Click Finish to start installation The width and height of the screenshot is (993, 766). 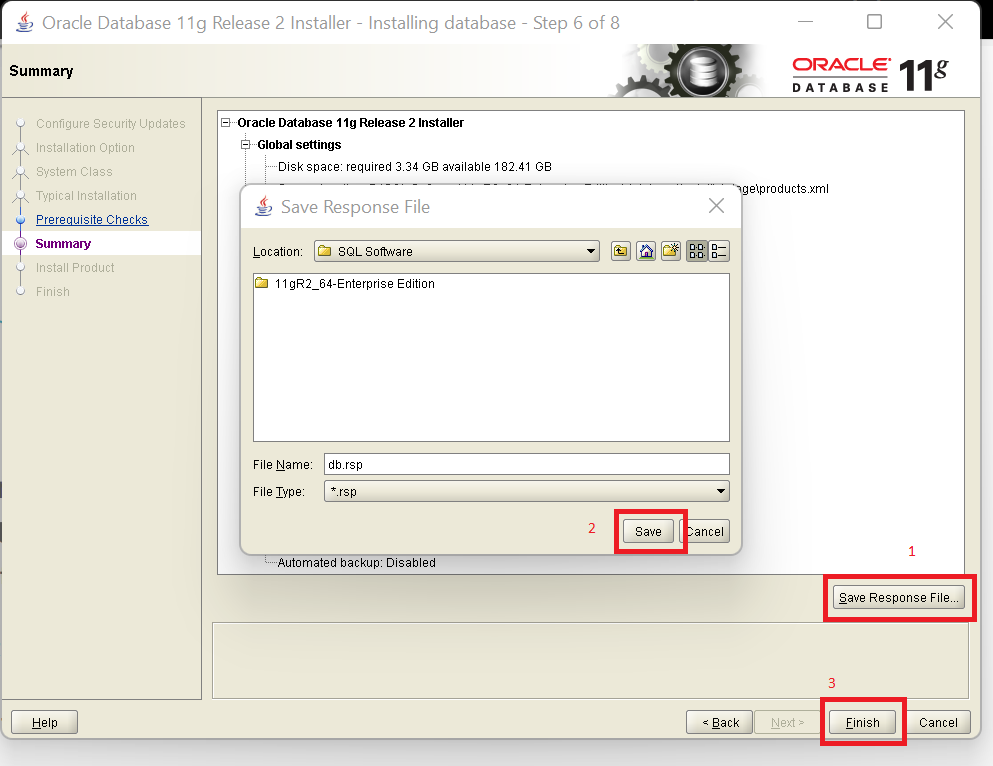(x=863, y=722)
